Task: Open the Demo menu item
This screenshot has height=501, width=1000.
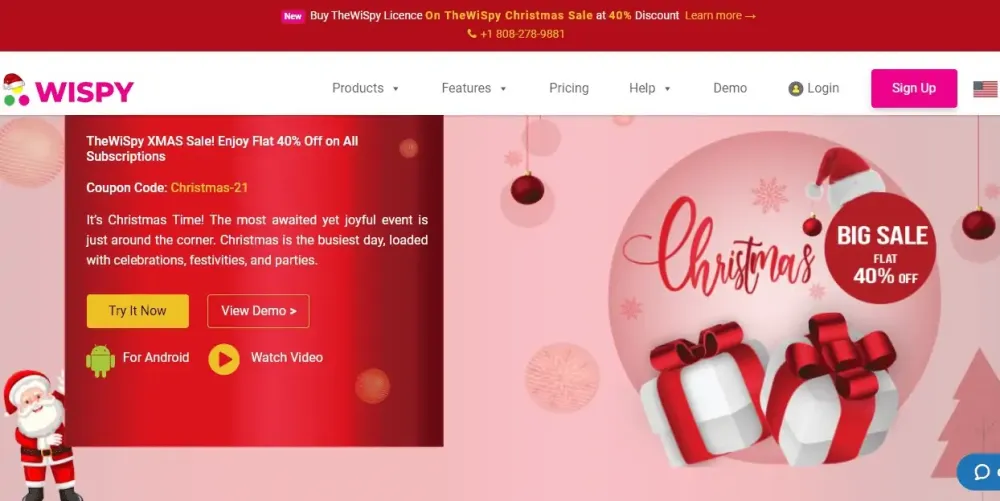Action: pyautogui.click(x=730, y=88)
